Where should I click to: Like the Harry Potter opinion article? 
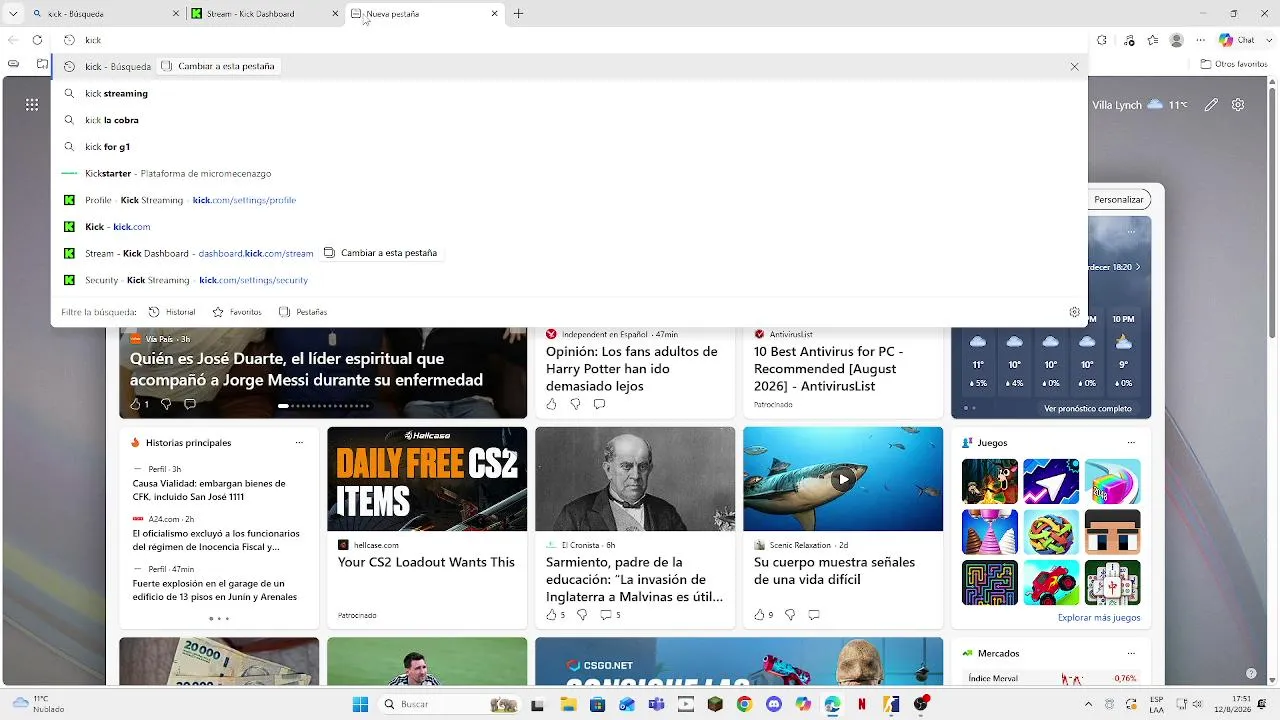click(x=551, y=404)
